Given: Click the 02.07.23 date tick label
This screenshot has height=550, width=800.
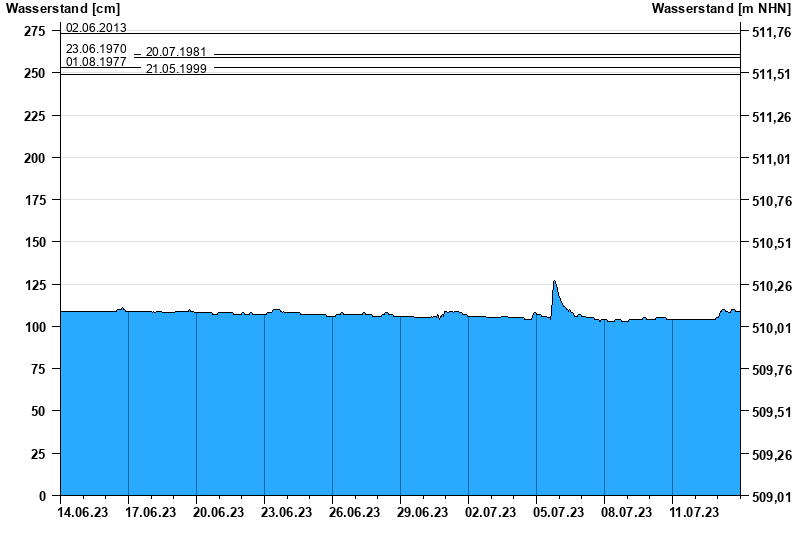Looking at the screenshot, I should tap(490, 513).
